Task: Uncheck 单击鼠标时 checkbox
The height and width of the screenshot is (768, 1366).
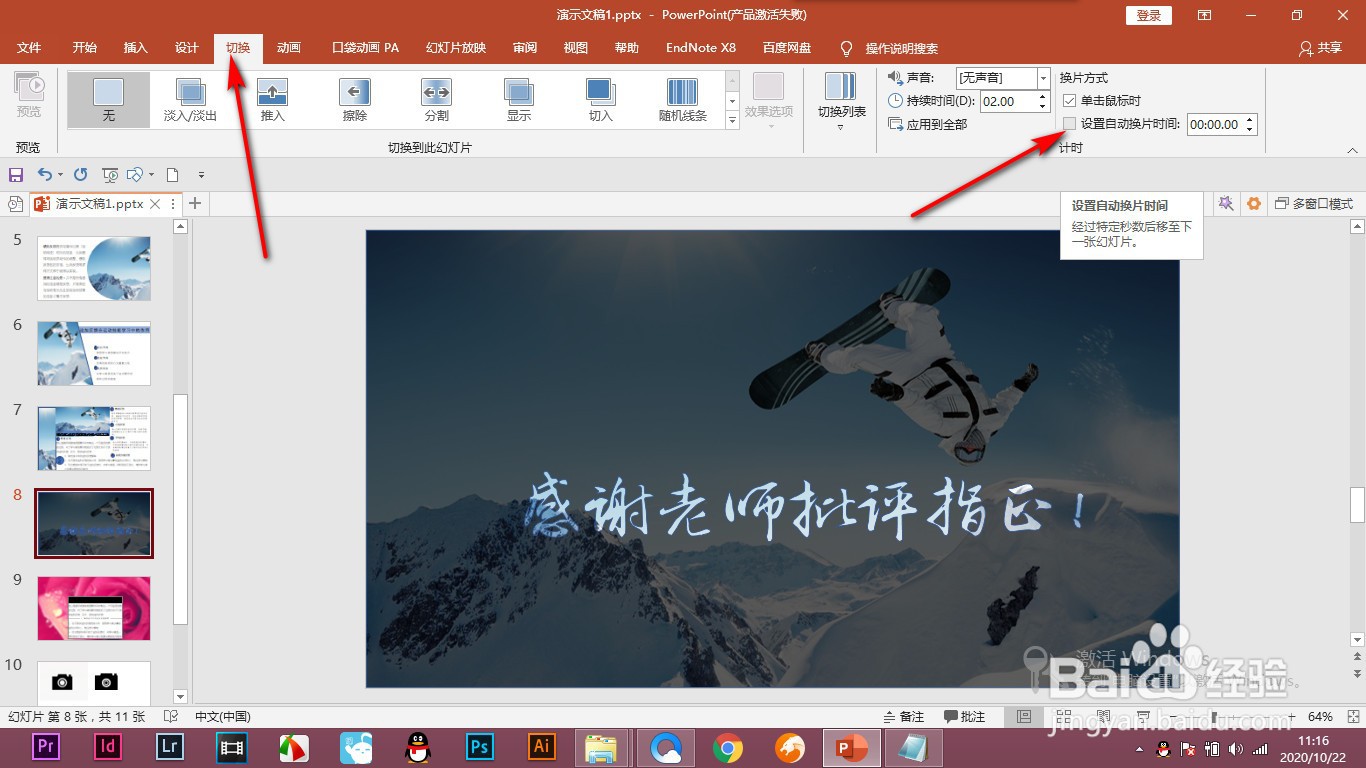Action: click(1069, 101)
